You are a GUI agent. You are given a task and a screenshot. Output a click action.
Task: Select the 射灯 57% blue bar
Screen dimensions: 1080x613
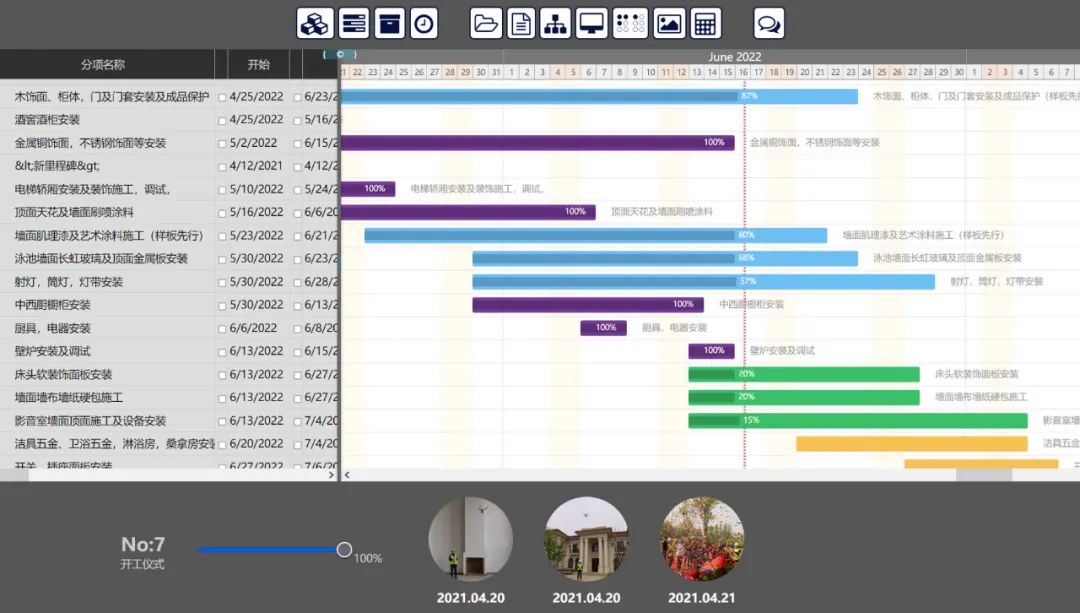(x=703, y=282)
